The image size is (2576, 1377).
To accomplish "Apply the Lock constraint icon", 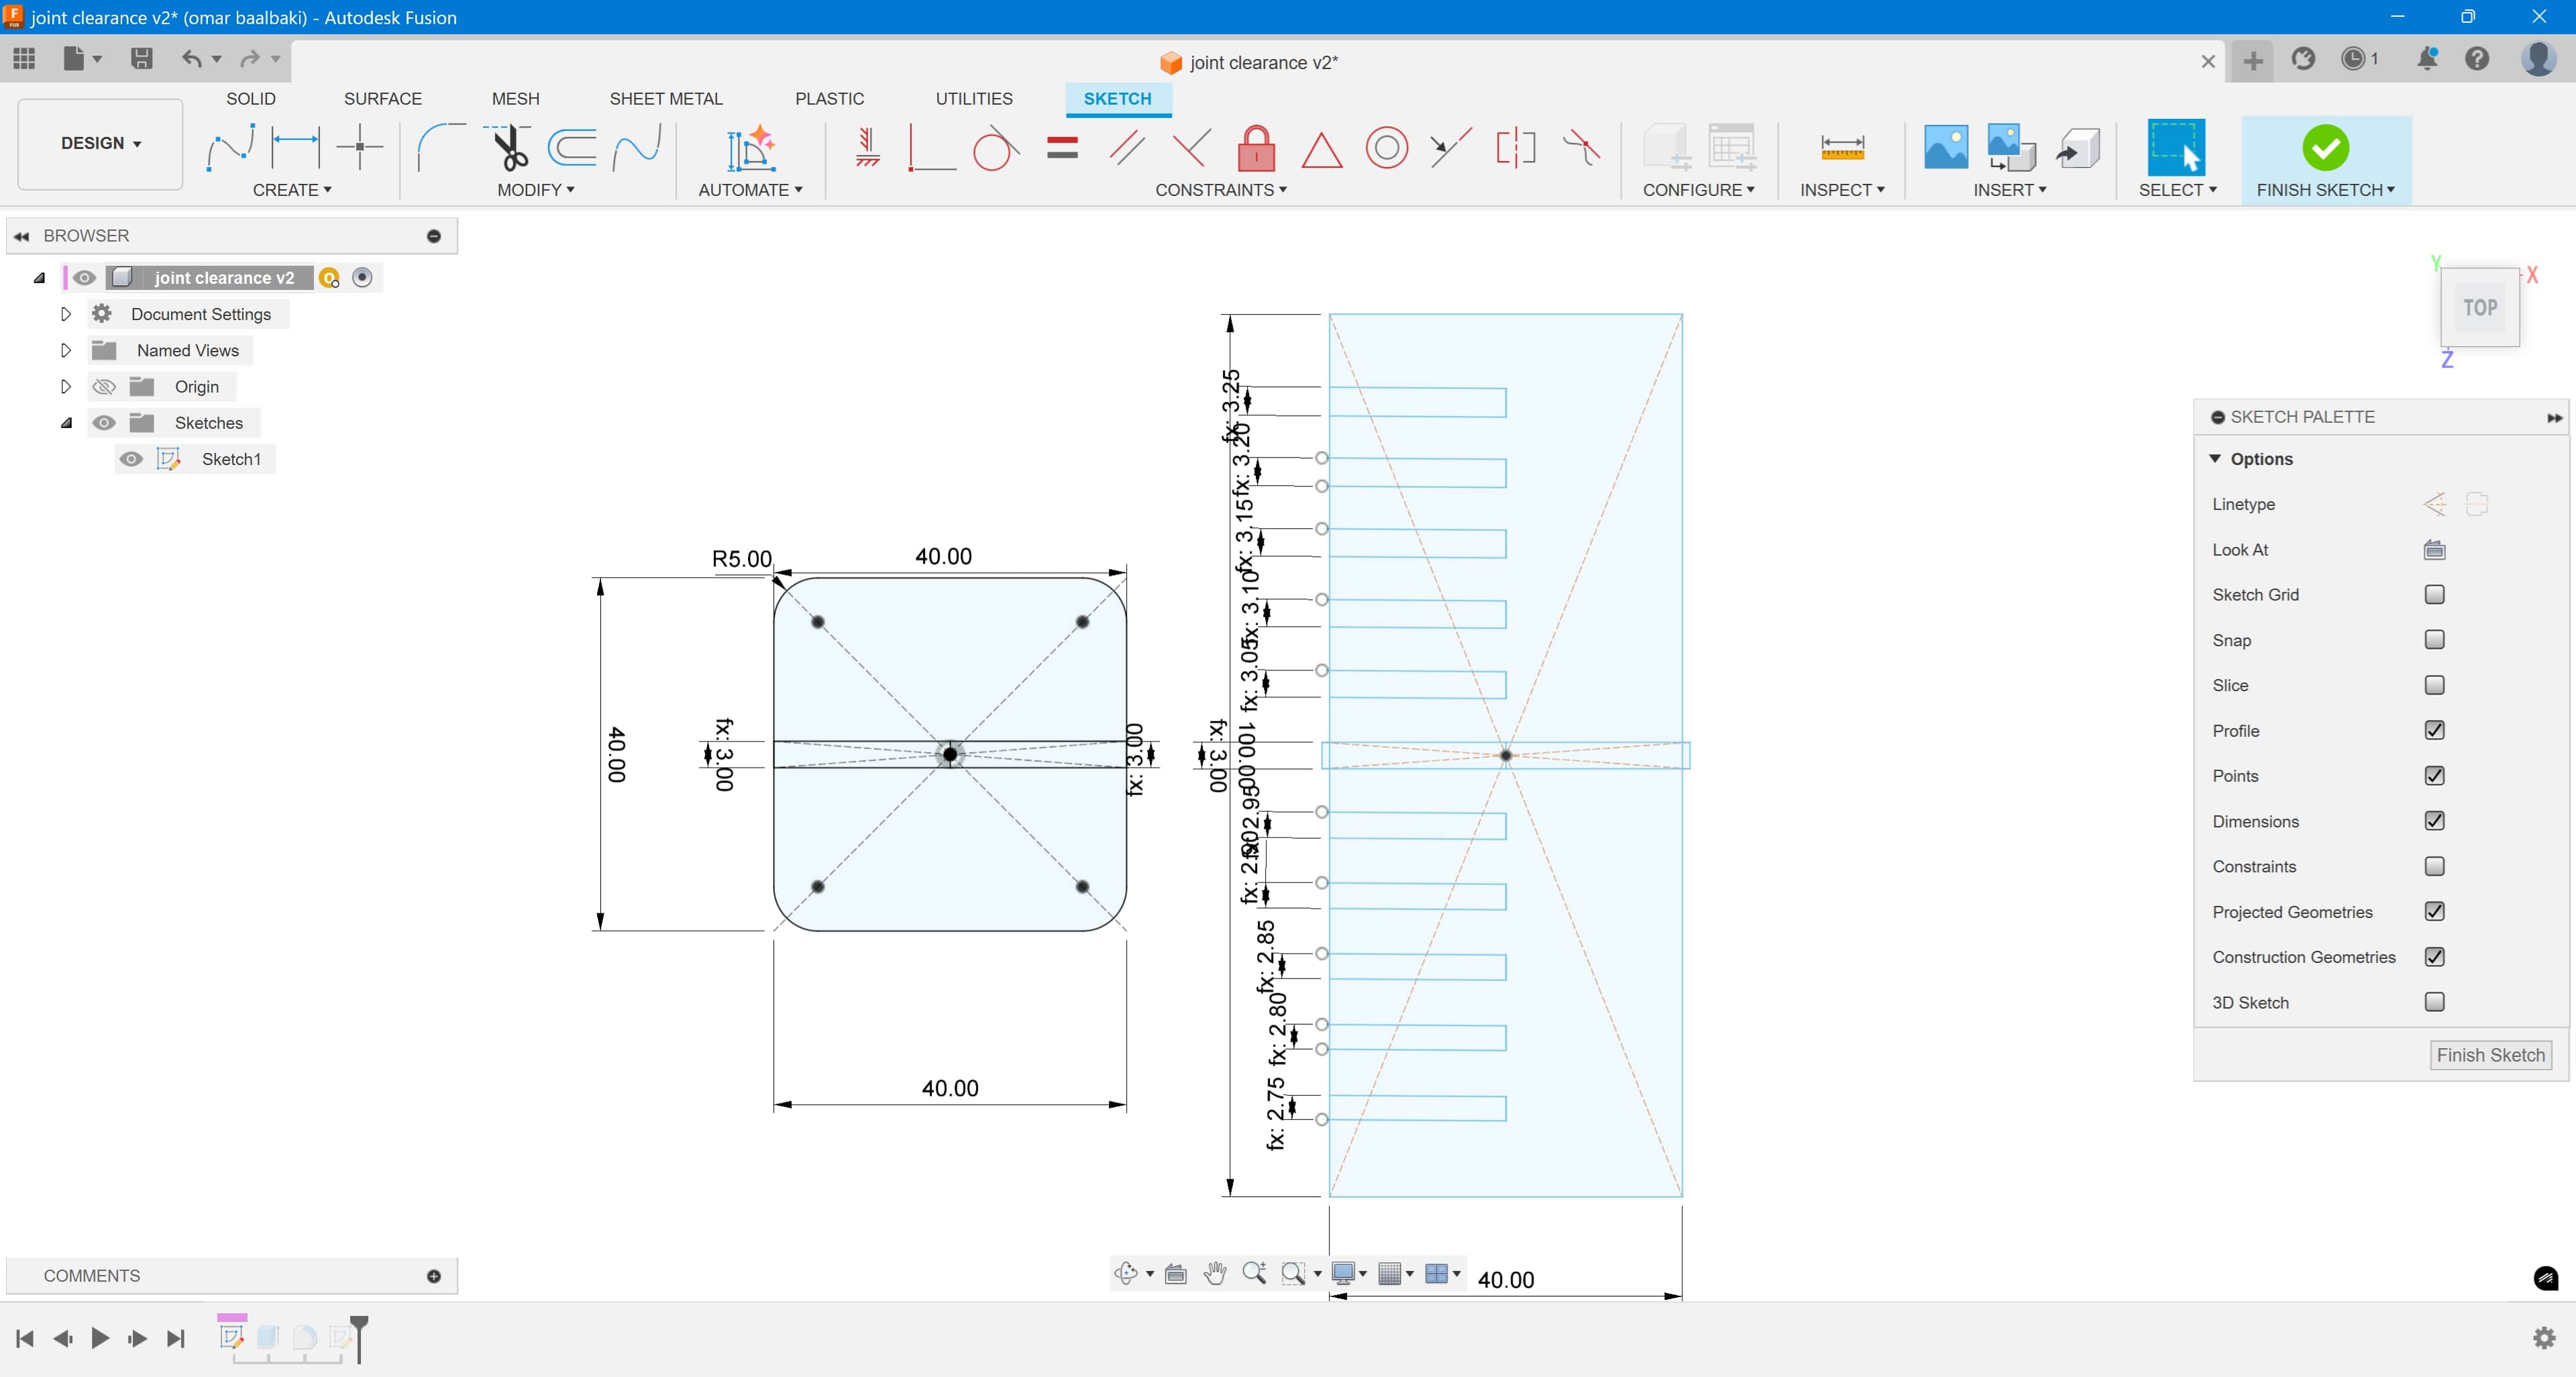I will pos(1256,148).
